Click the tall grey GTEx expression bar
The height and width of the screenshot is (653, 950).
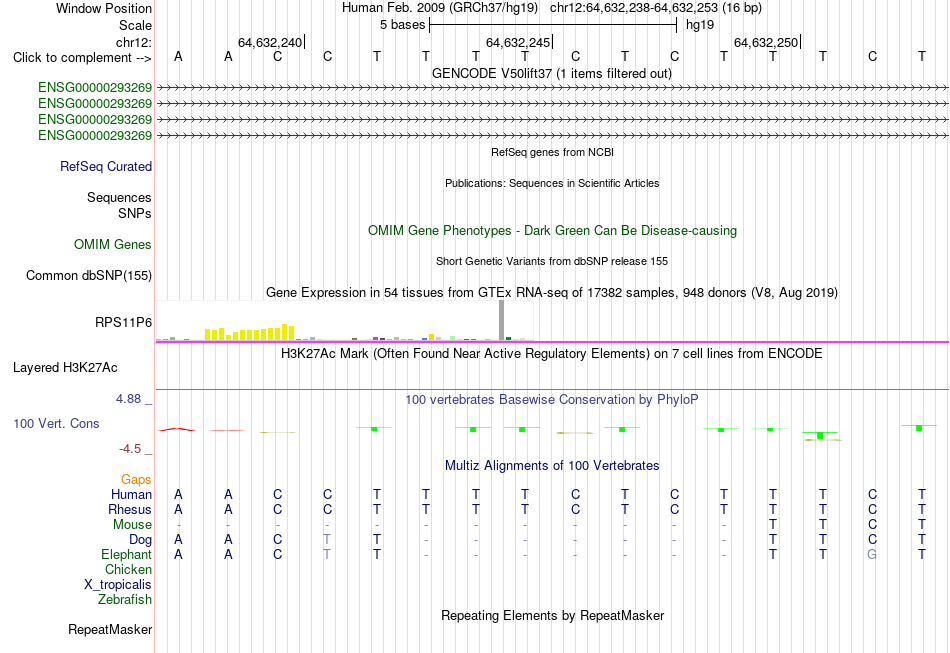coord(501,320)
